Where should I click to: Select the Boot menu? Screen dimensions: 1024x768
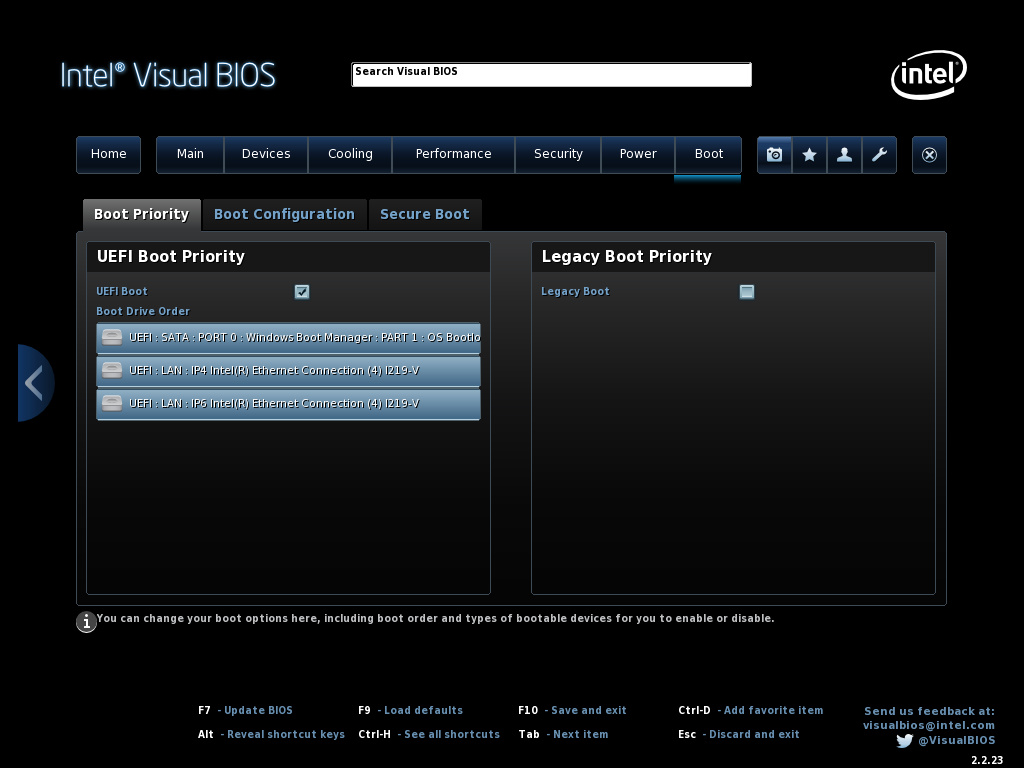[709, 155]
